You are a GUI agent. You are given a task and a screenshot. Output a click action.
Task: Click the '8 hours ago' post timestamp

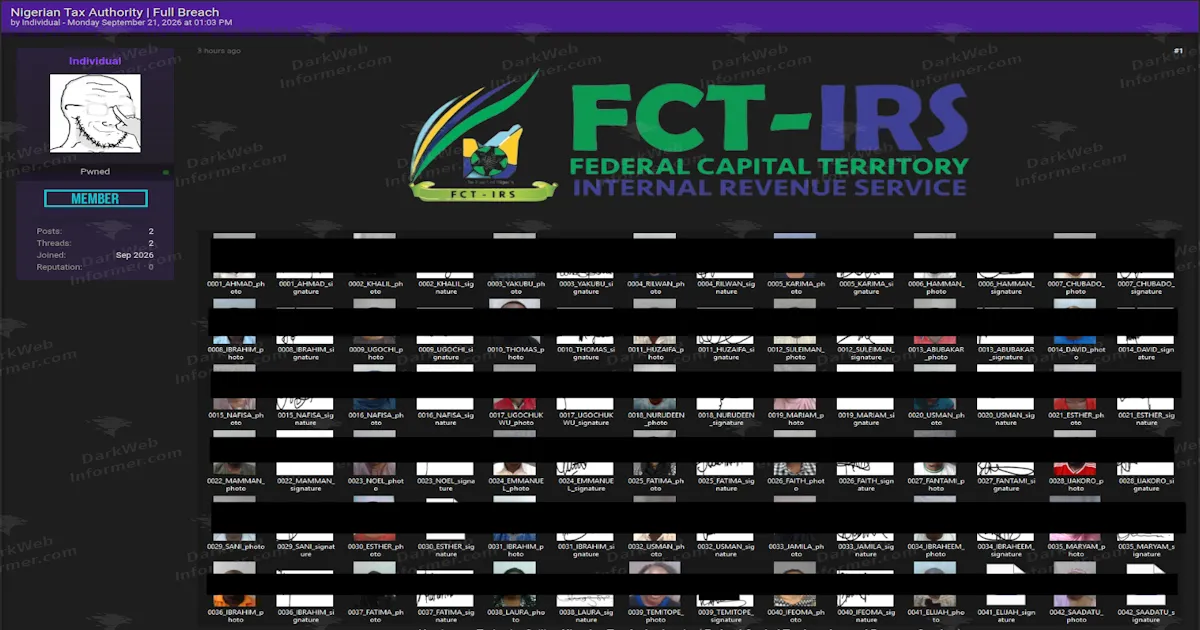coord(219,51)
